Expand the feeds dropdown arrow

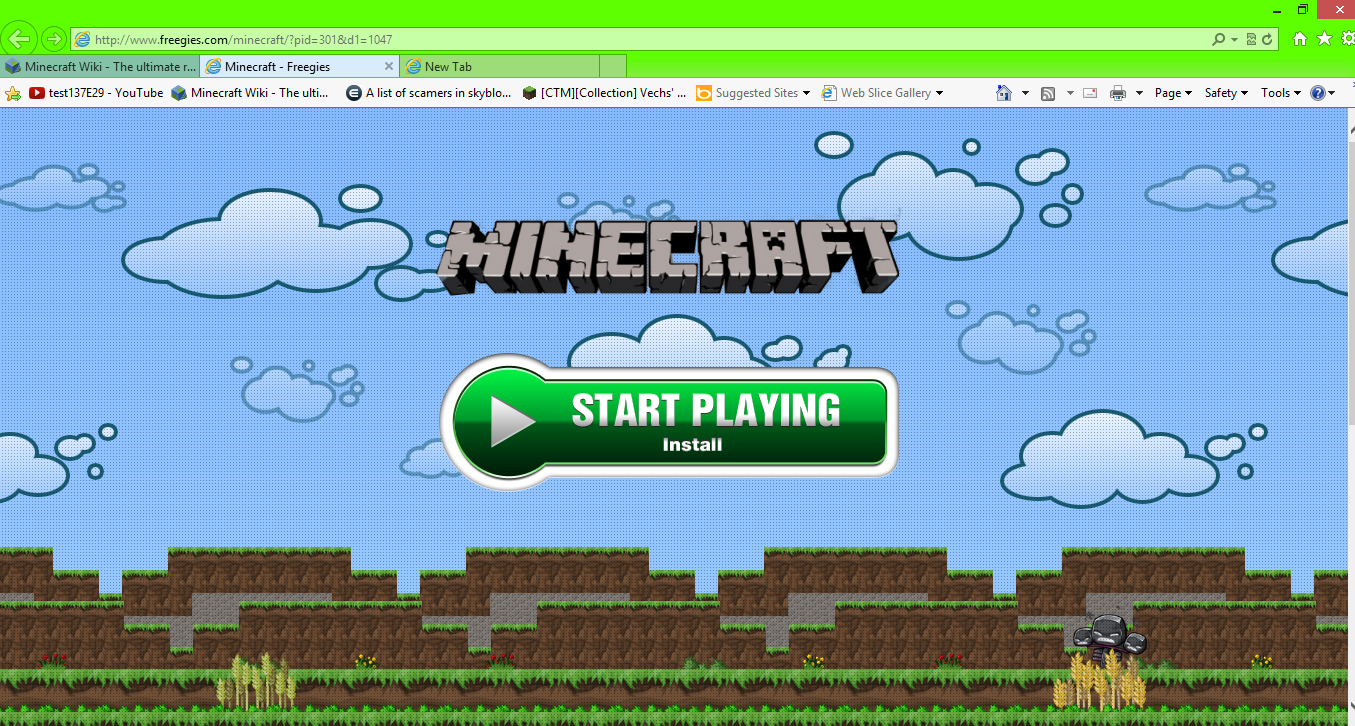(1069, 93)
